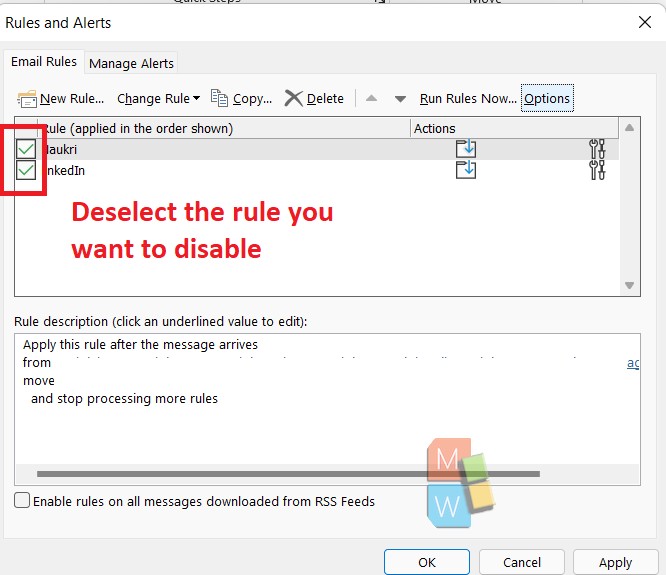Click the New Rule button

61,99
